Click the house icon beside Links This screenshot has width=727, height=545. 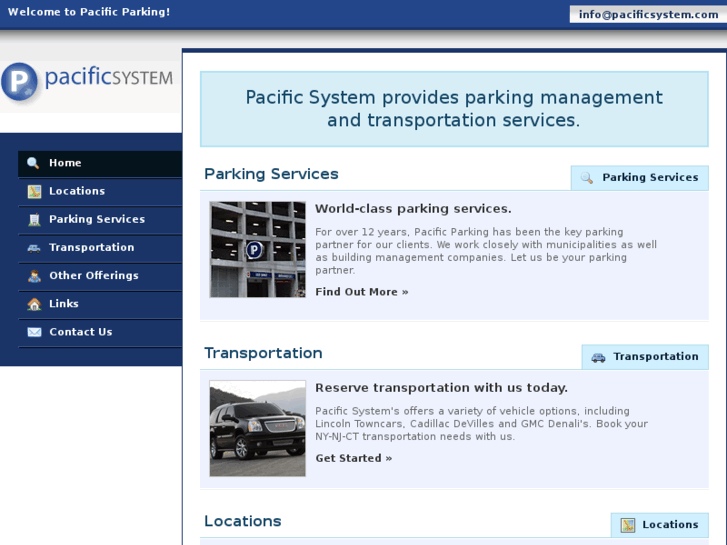point(34,304)
